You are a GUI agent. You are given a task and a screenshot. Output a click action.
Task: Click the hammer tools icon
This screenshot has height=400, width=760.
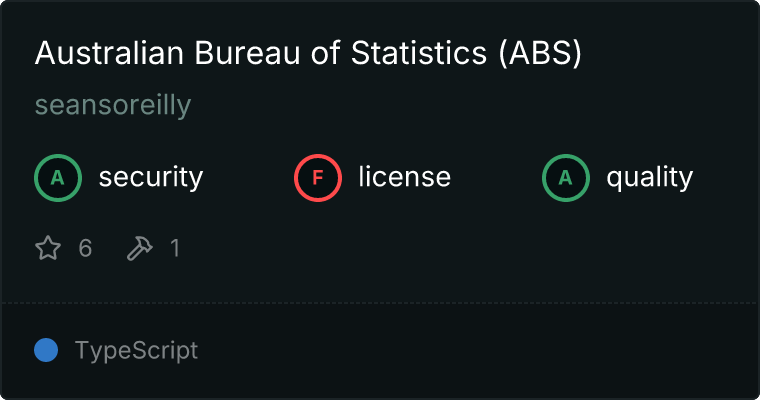coord(138,248)
